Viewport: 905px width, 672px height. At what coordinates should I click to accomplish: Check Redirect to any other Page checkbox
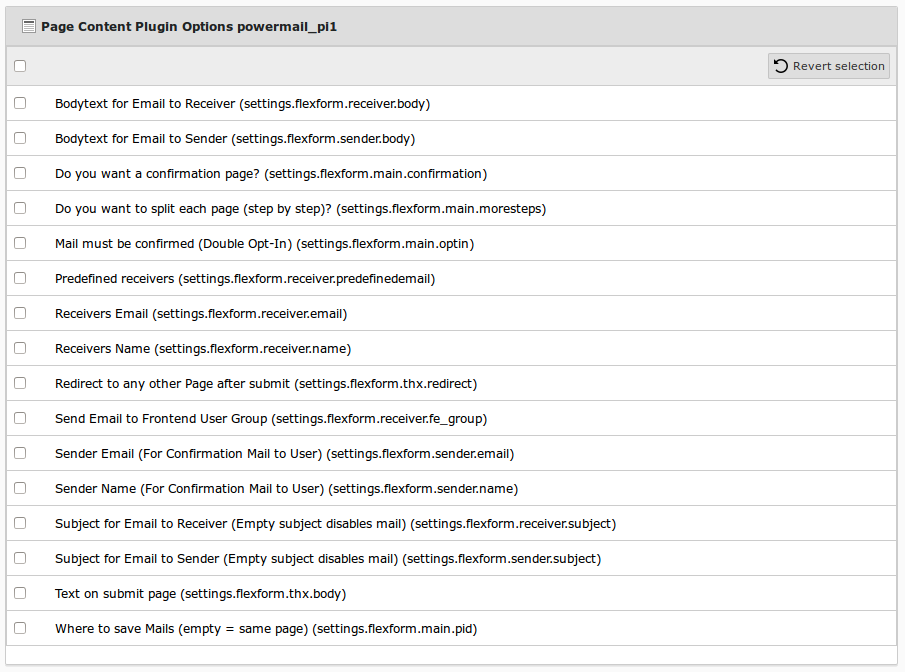click(20, 383)
